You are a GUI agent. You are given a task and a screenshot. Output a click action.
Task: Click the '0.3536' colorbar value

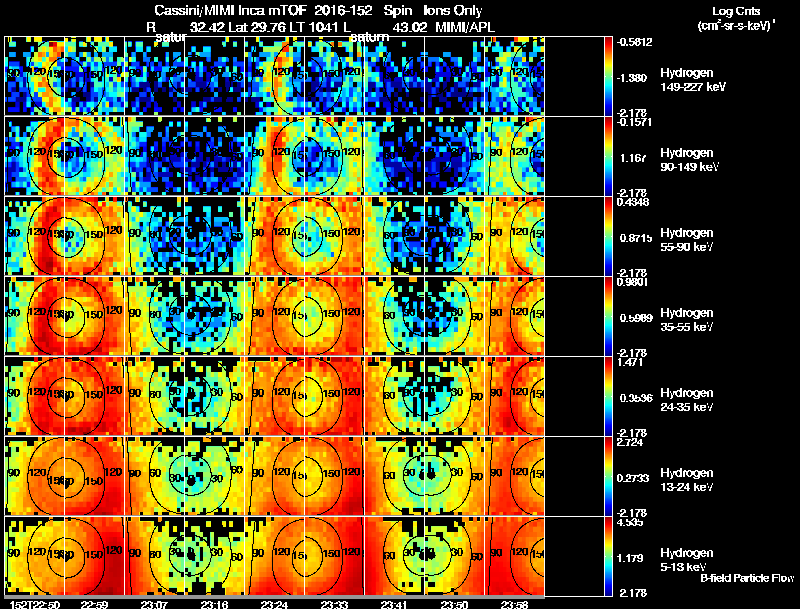click(636, 398)
